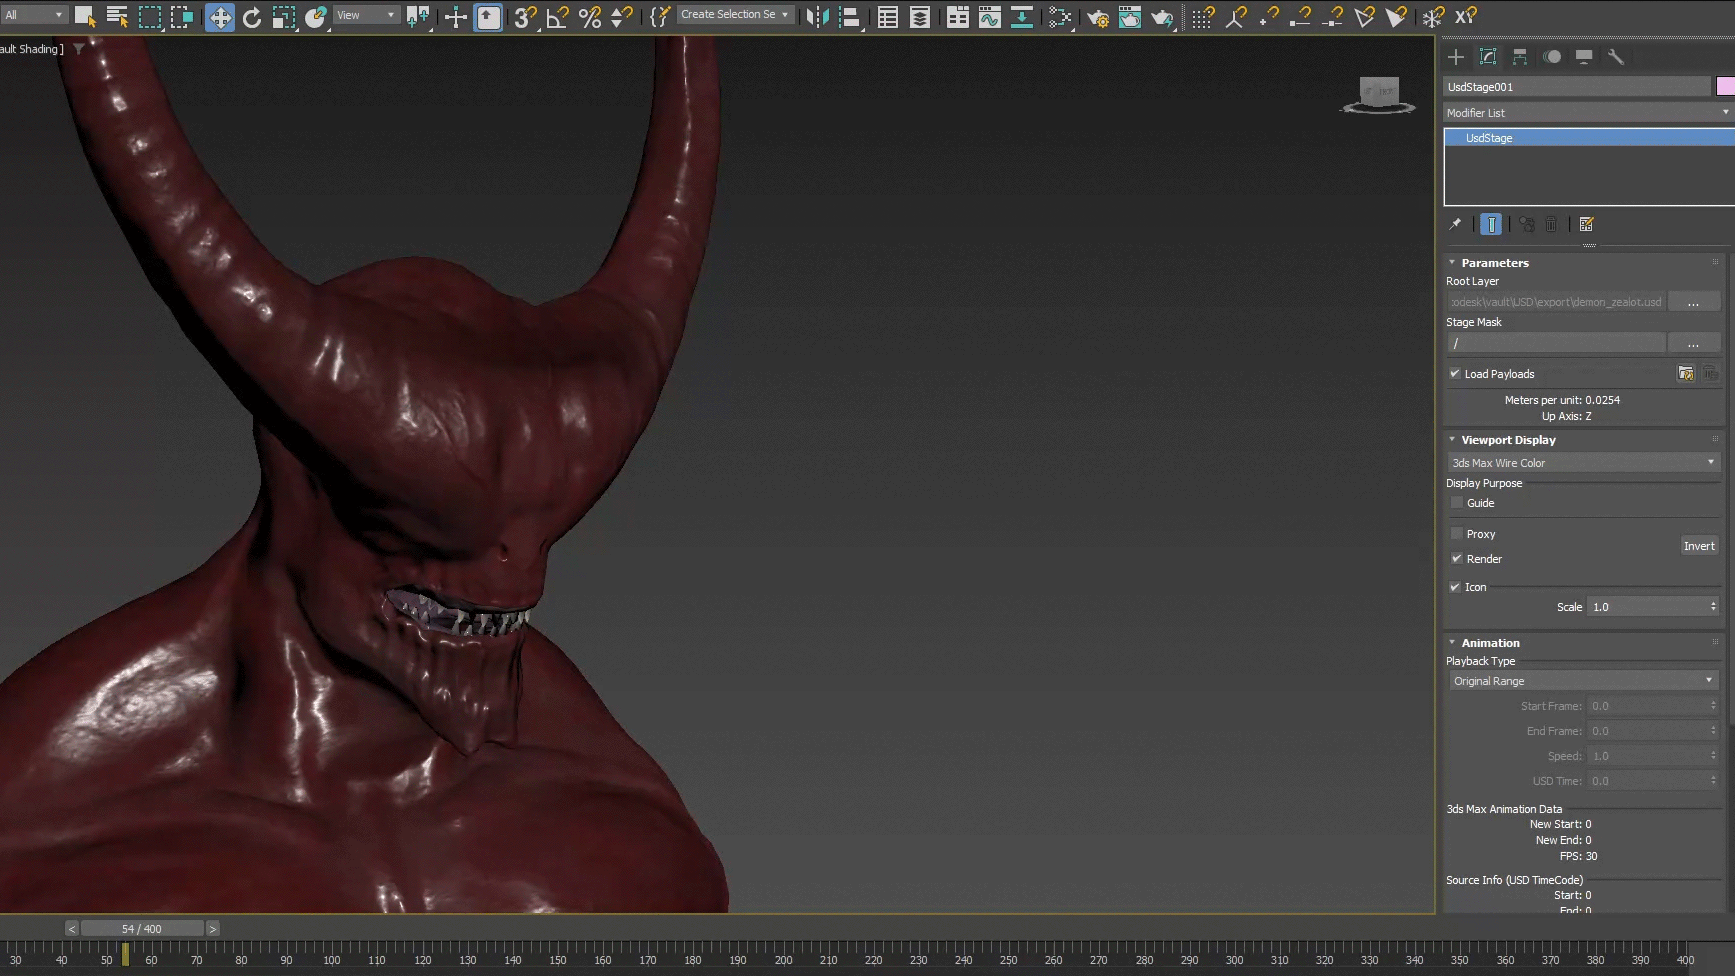Browse for a new Root Layer file

pyautogui.click(x=1695, y=301)
